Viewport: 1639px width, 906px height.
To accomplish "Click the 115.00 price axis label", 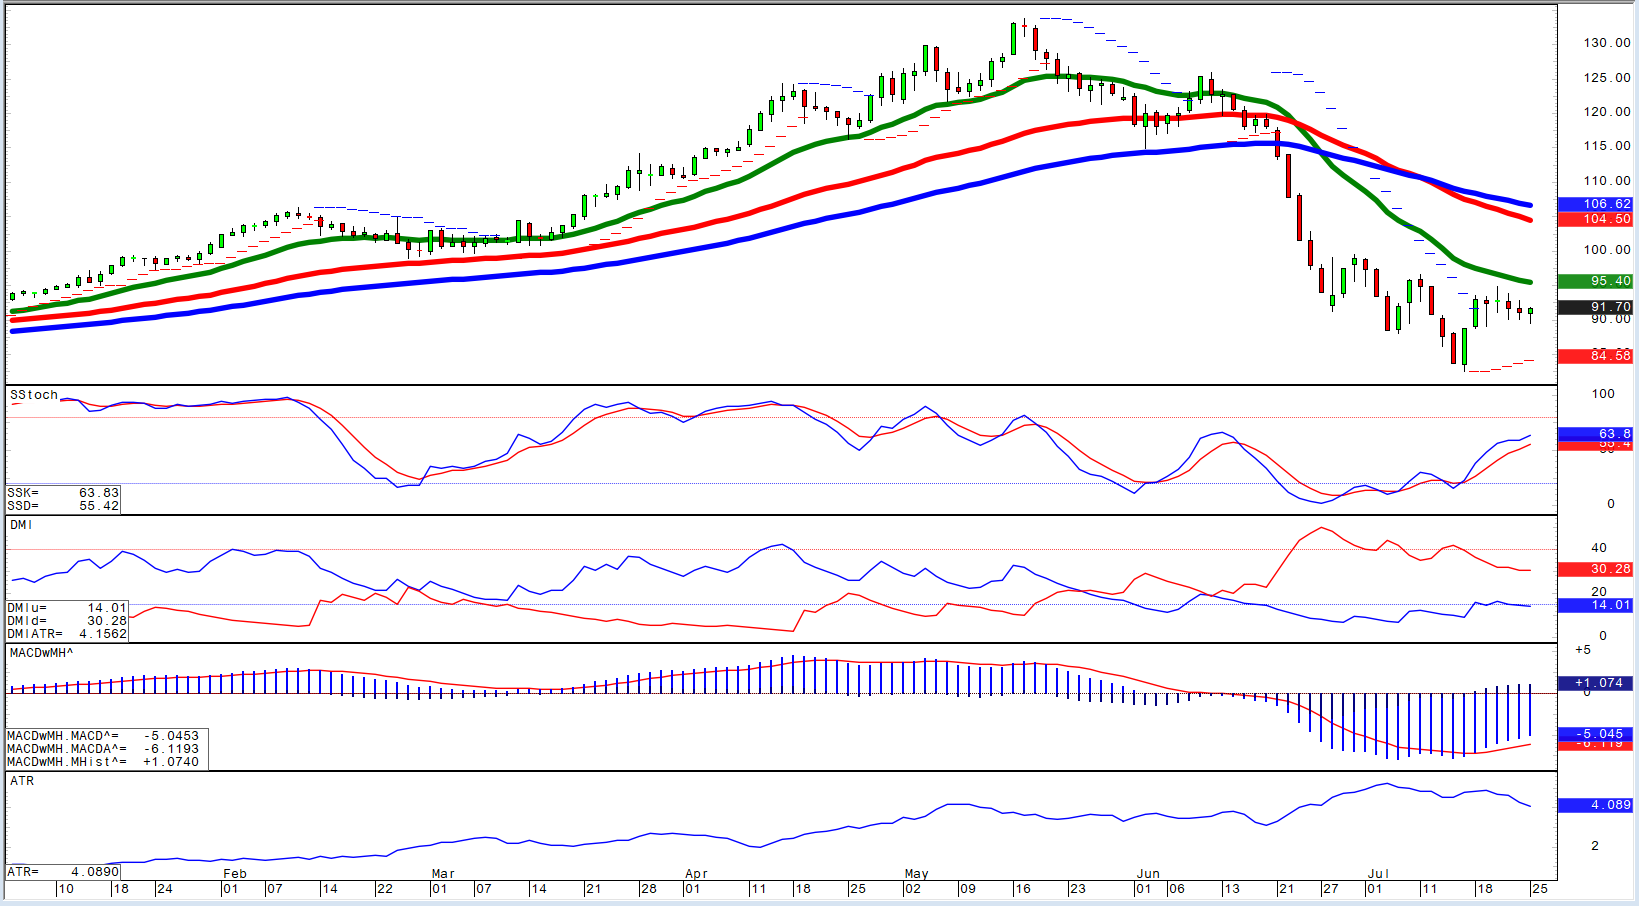I will click(1607, 146).
